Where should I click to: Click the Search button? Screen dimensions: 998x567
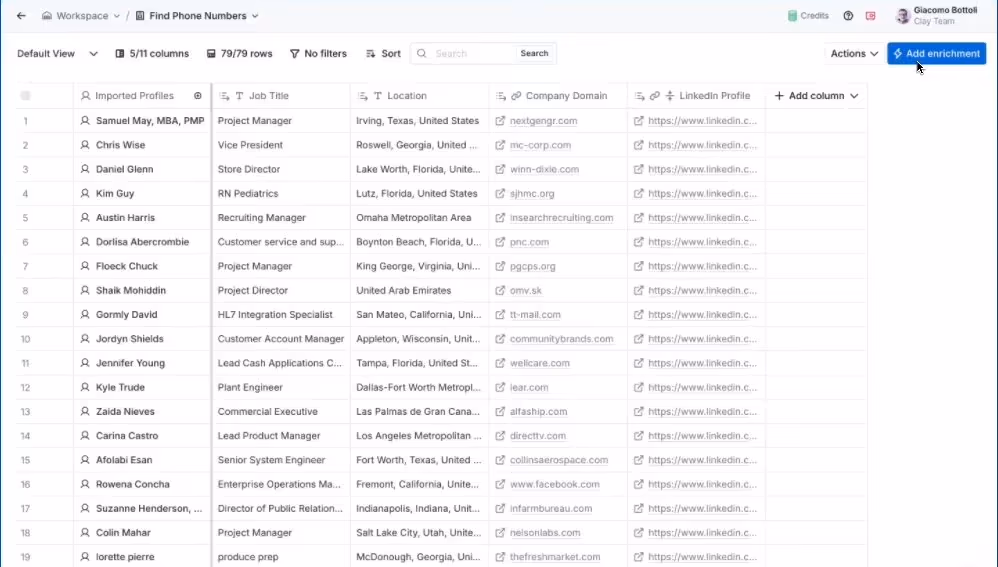[534, 53]
